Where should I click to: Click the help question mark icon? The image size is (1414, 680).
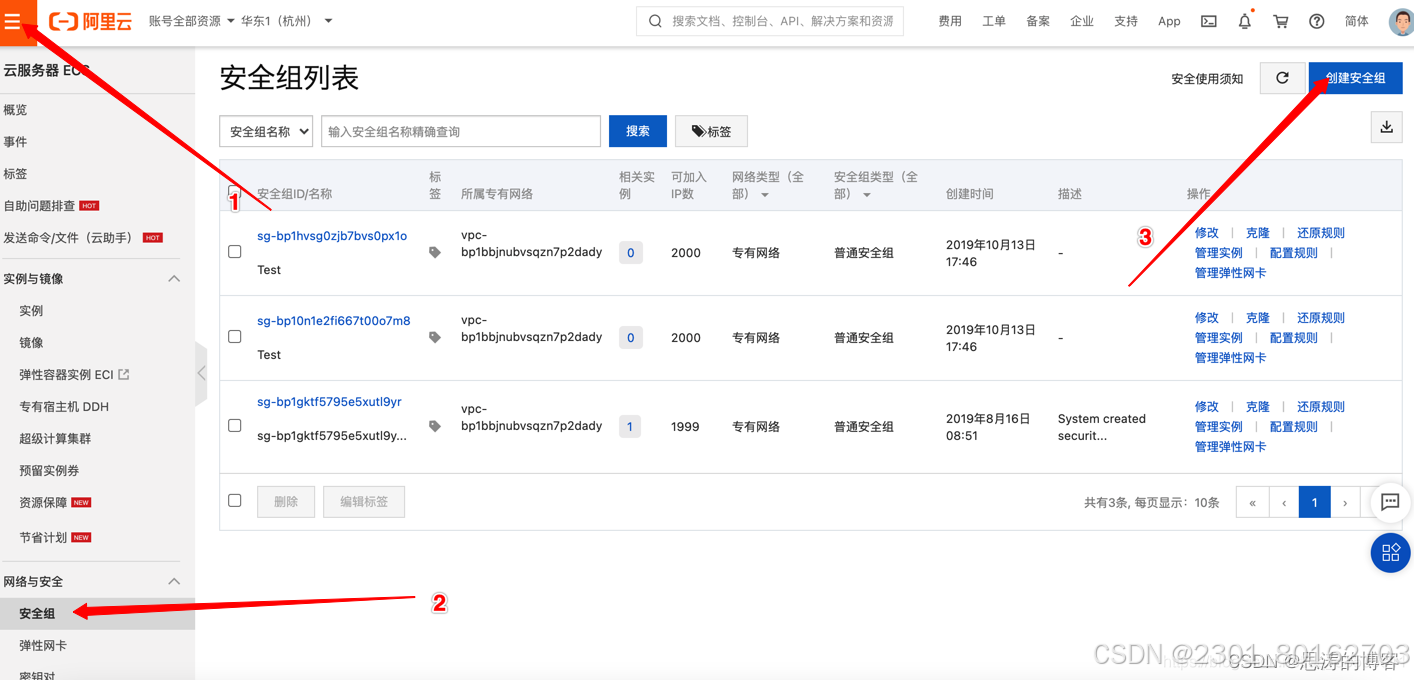(x=1316, y=20)
